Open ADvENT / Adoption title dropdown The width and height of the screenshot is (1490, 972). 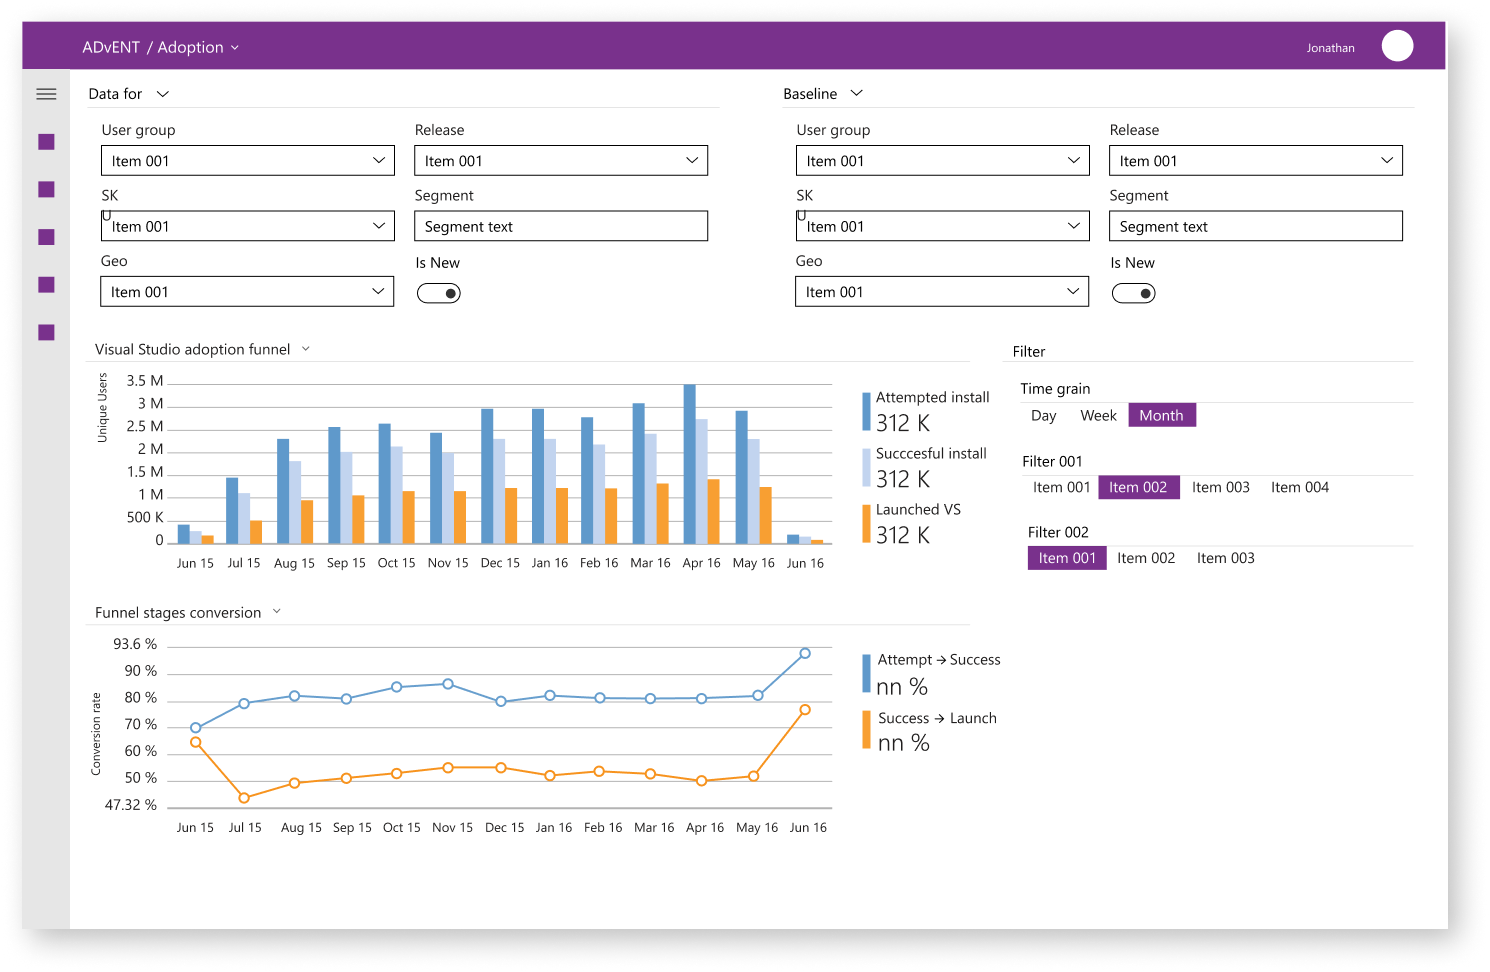tap(234, 48)
